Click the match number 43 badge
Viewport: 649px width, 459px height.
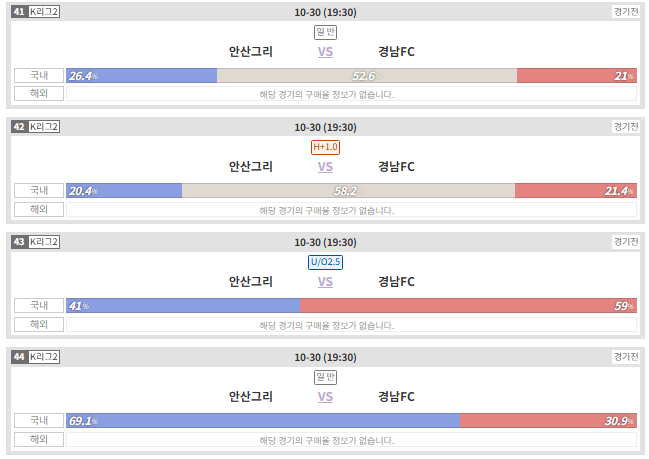(x=19, y=242)
